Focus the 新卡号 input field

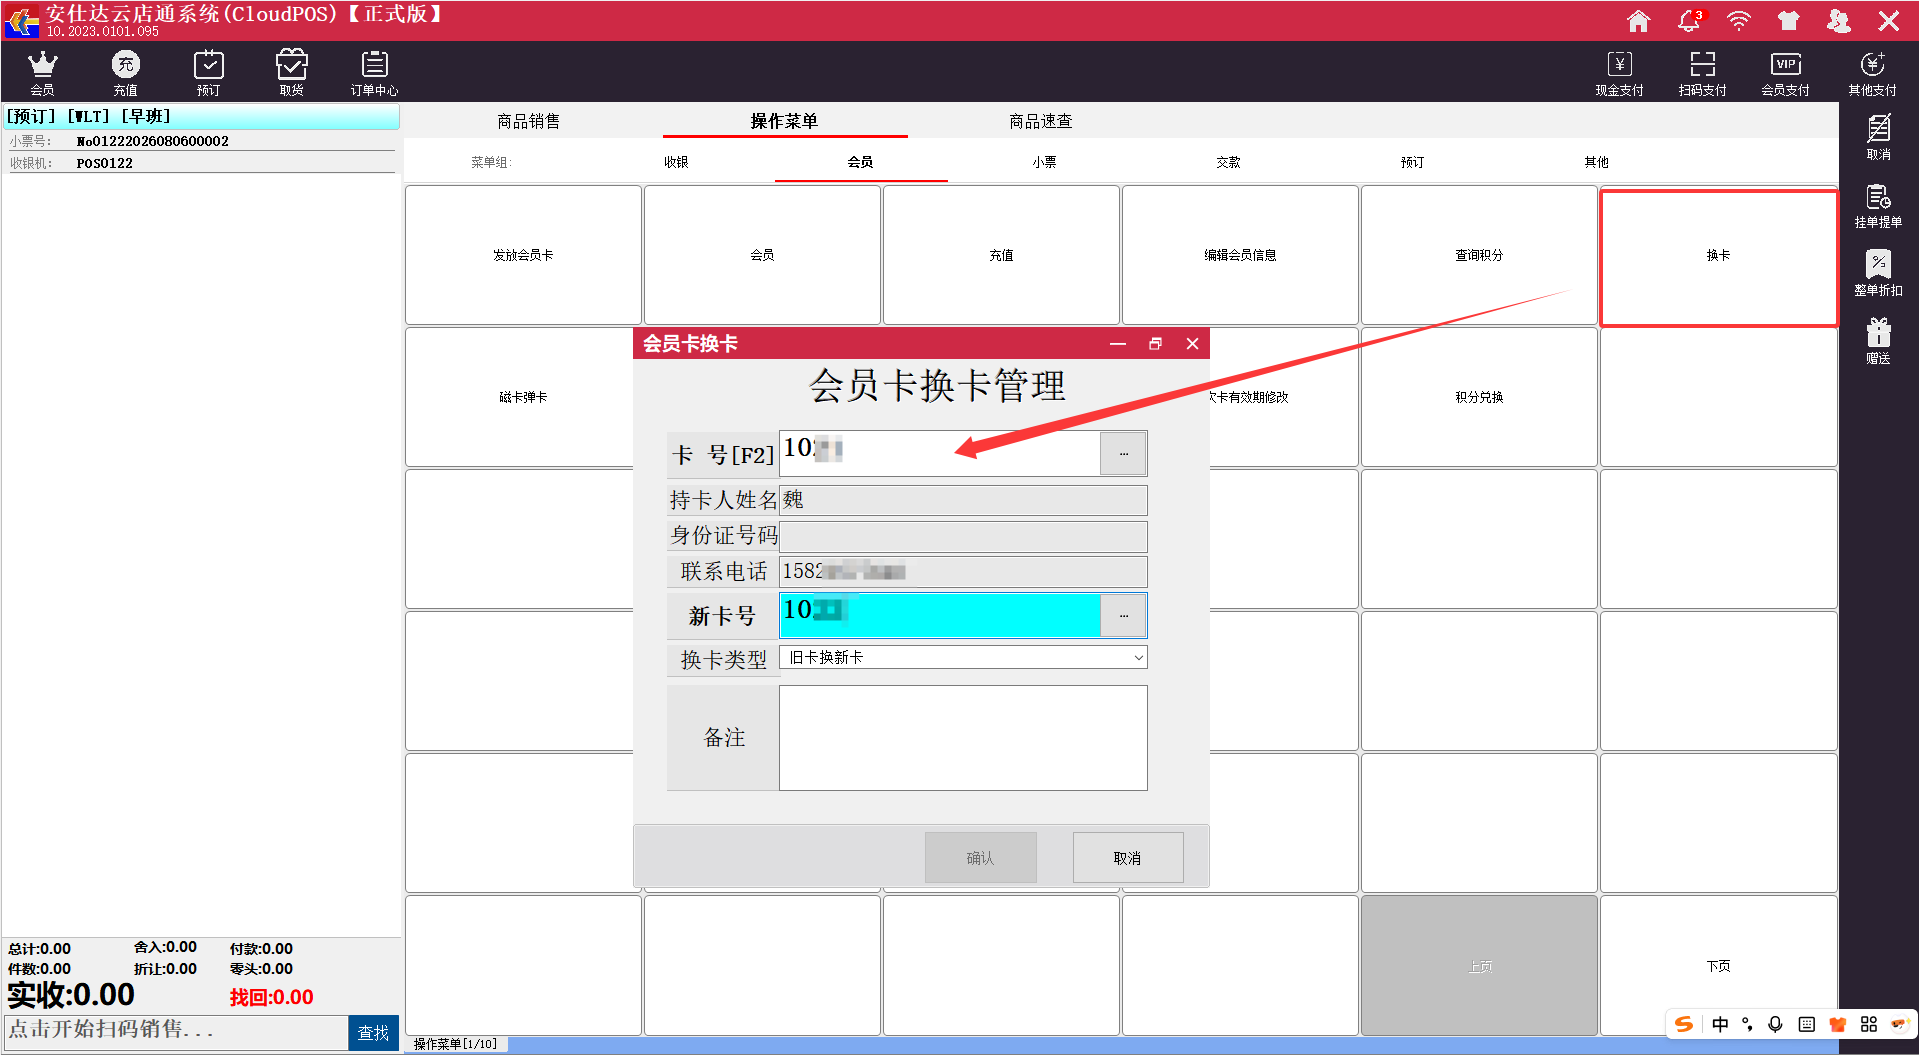point(940,615)
